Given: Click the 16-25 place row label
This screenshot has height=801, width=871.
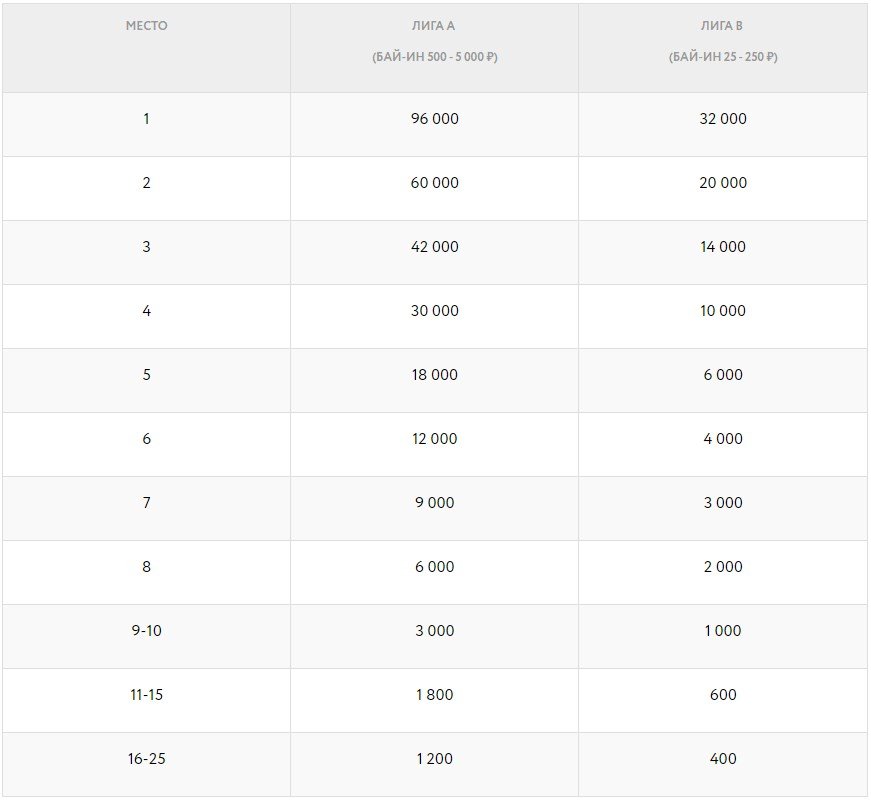Looking at the screenshot, I should [146, 759].
